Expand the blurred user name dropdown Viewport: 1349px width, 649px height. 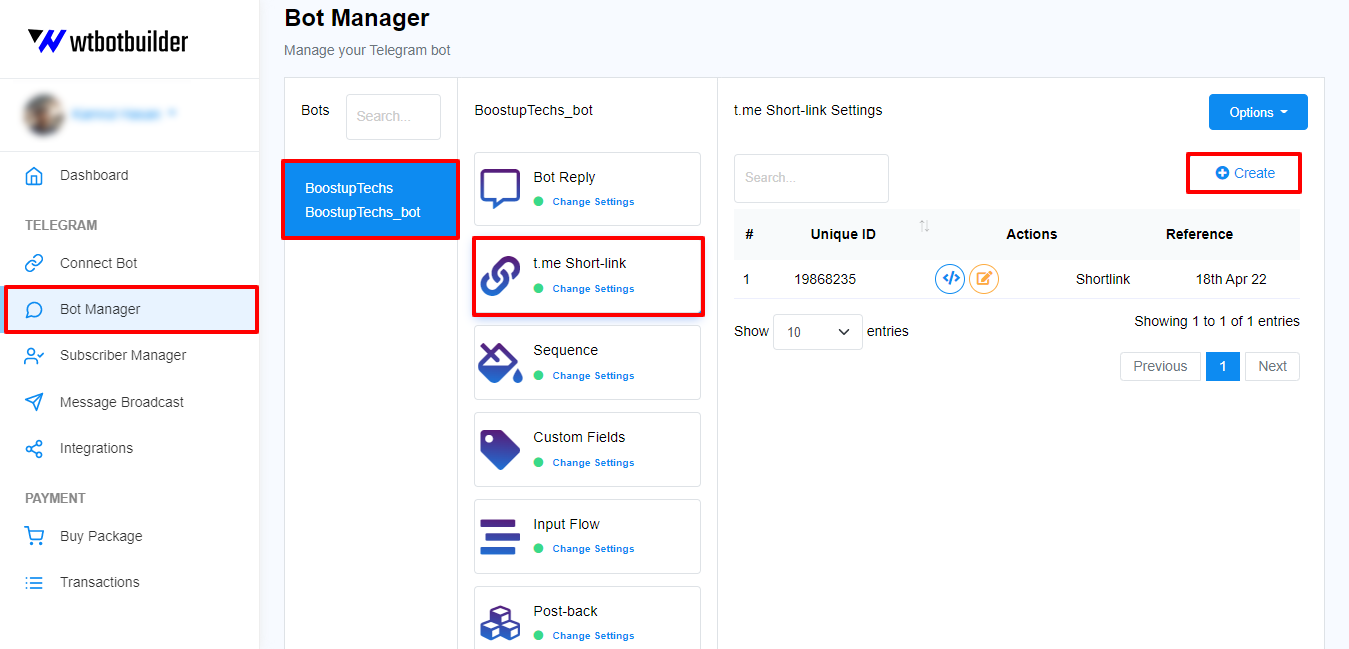pyautogui.click(x=123, y=114)
